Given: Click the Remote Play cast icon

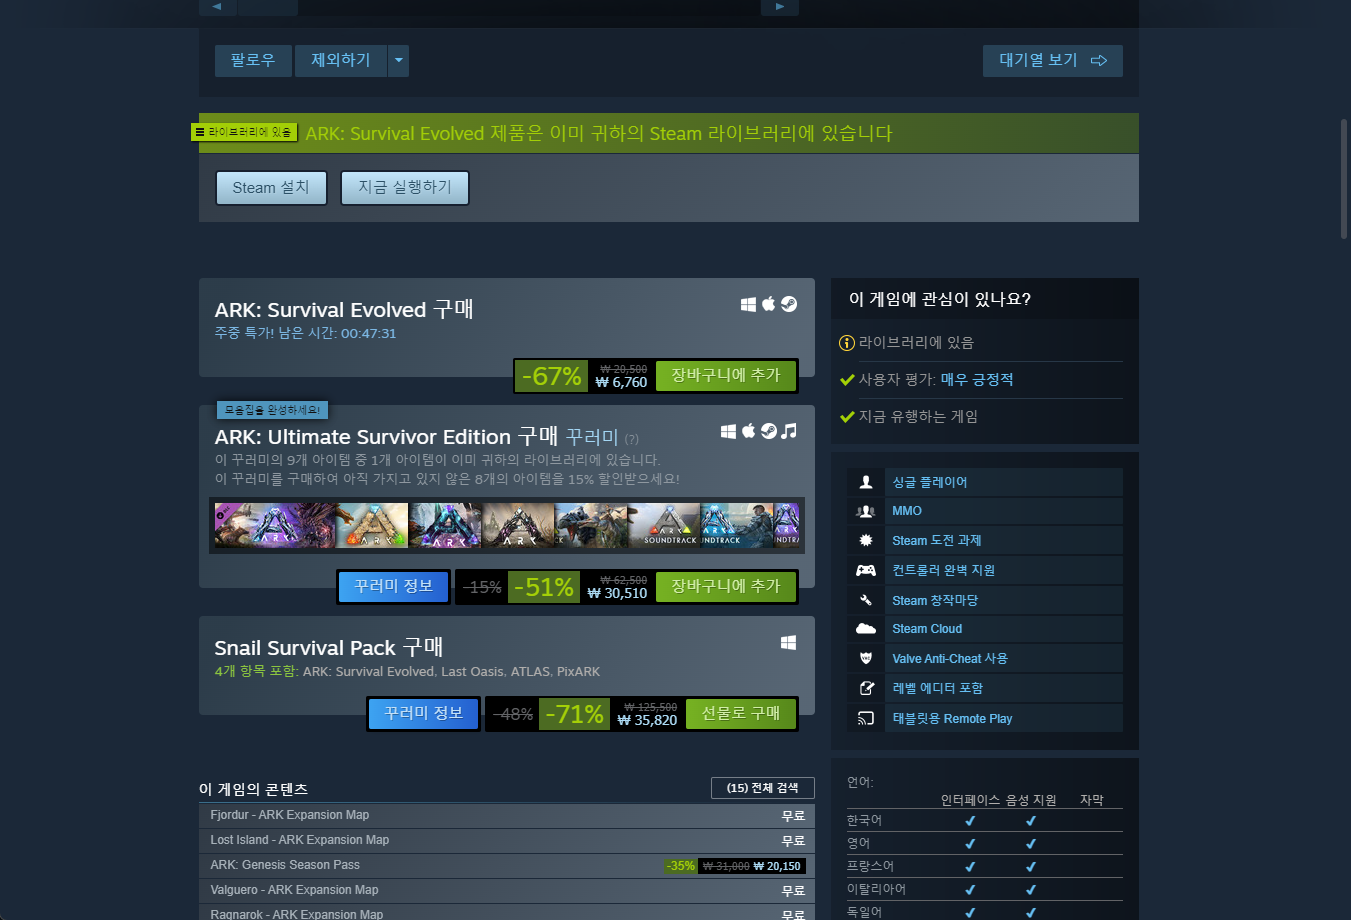Looking at the screenshot, I should [866, 718].
